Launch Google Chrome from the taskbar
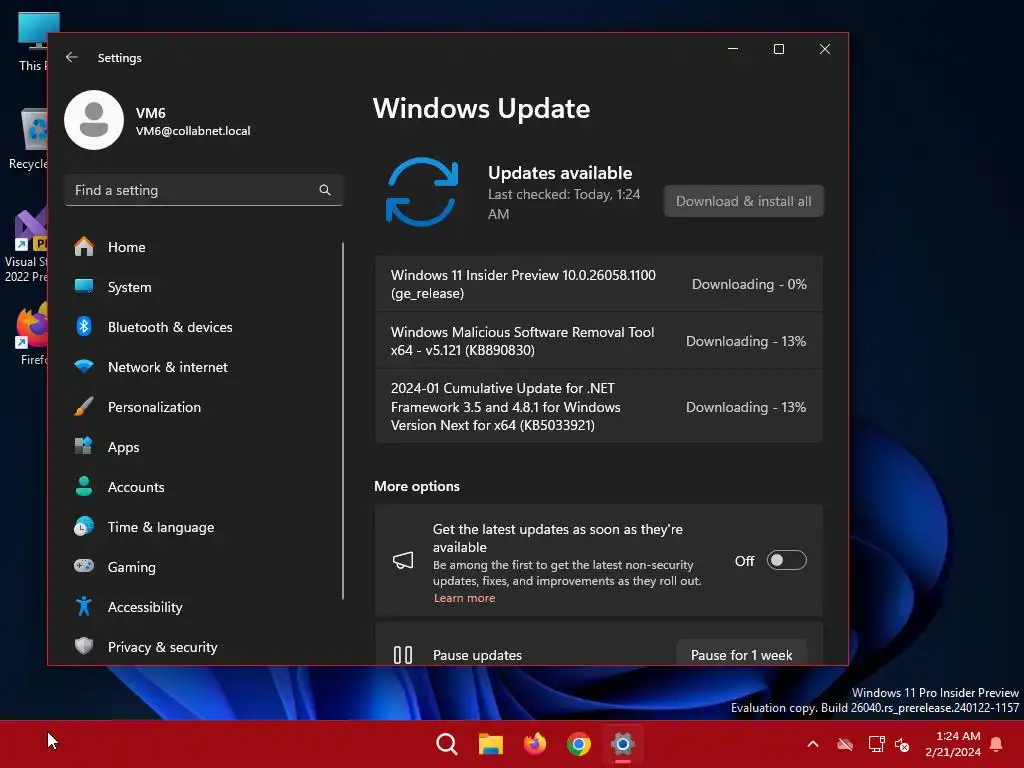Viewport: 1024px width, 768px height. [579, 744]
